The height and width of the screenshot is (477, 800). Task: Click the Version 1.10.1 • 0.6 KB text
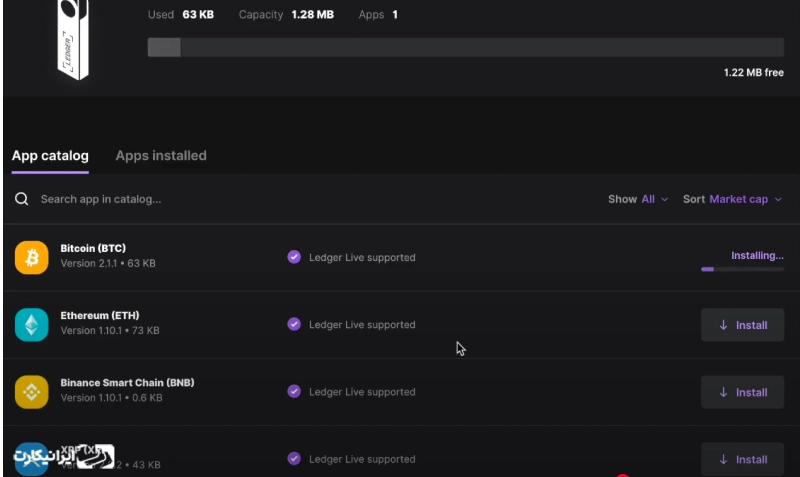tap(112, 398)
